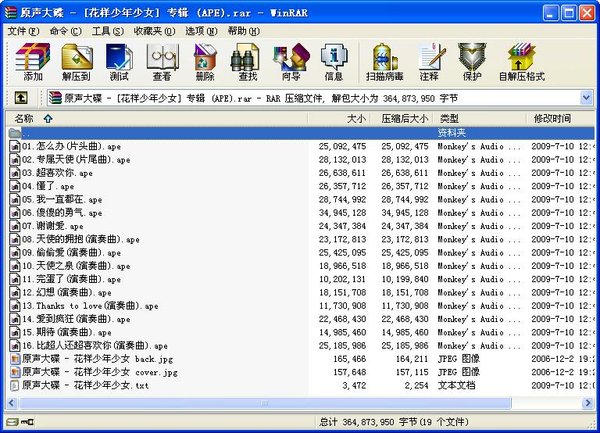Select file 14.爱到疯狂(演奏曲).ape

[76, 319]
